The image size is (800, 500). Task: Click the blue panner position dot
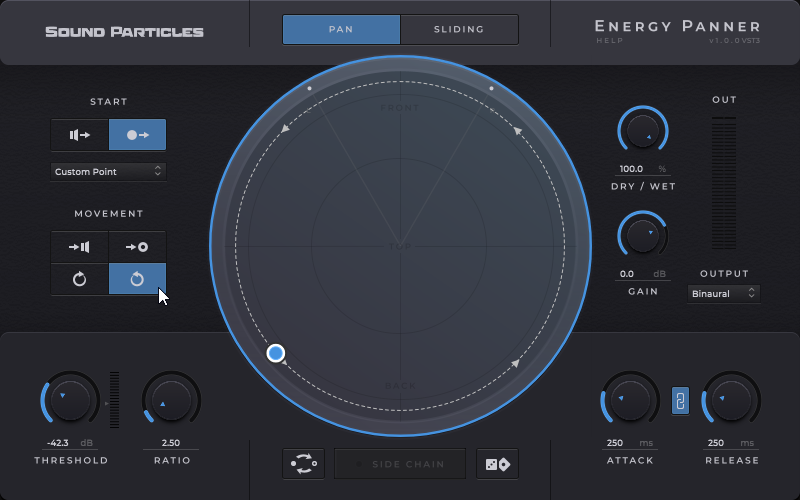click(x=276, y=353)
